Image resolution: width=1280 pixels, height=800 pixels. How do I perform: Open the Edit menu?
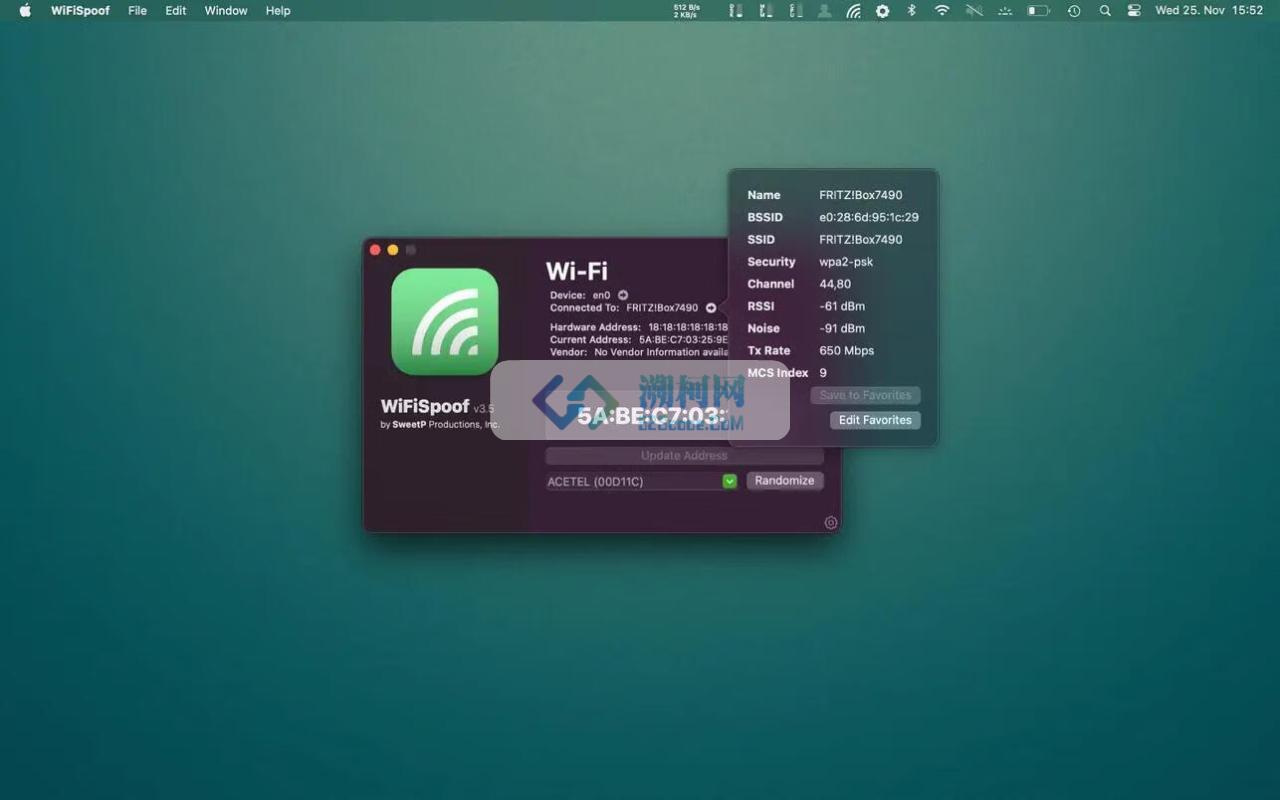[x=176, y=10]
